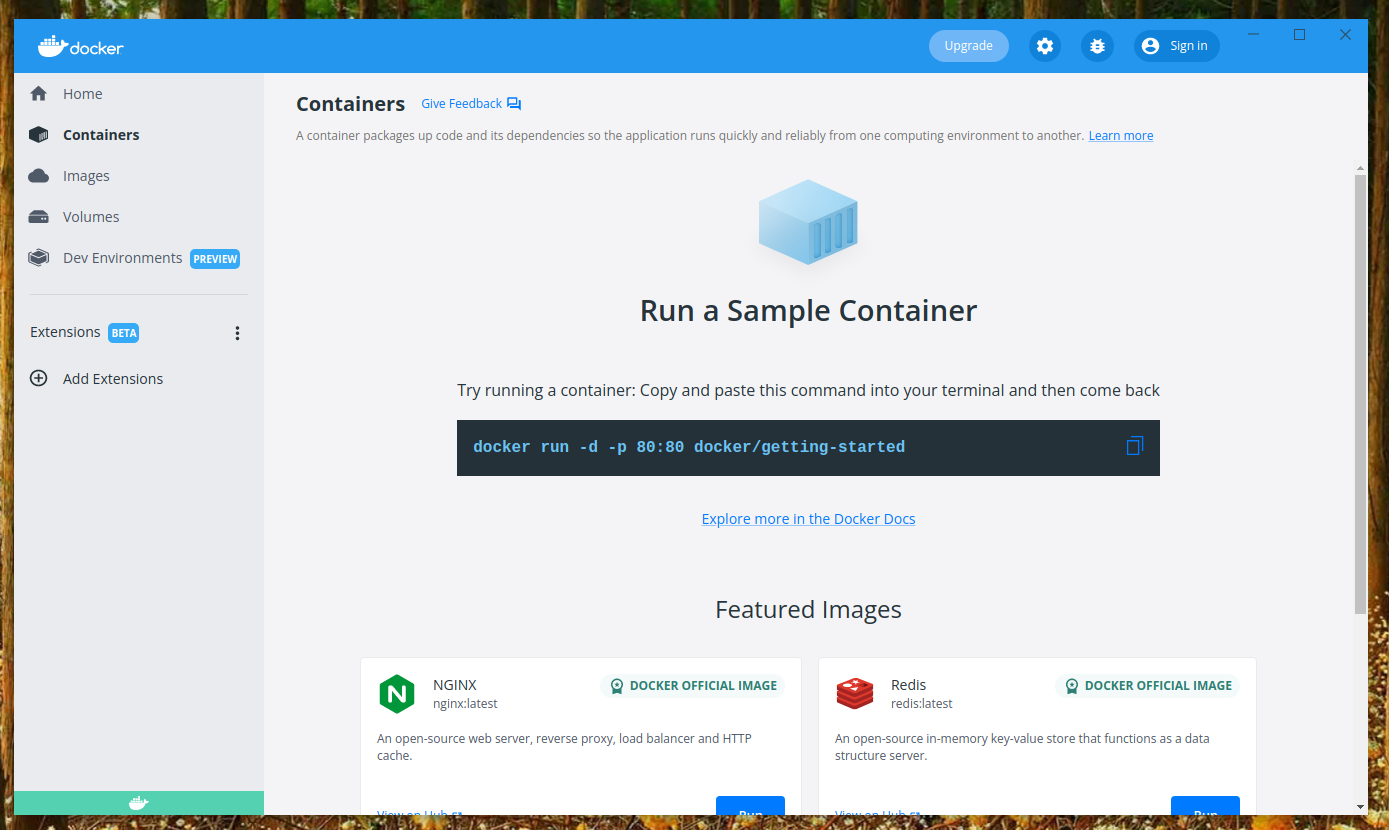Image resolution: width=1389 pixels, height=830 pixels.
Task: Click the plus icon beside Add Extensions
Action: 39,378
